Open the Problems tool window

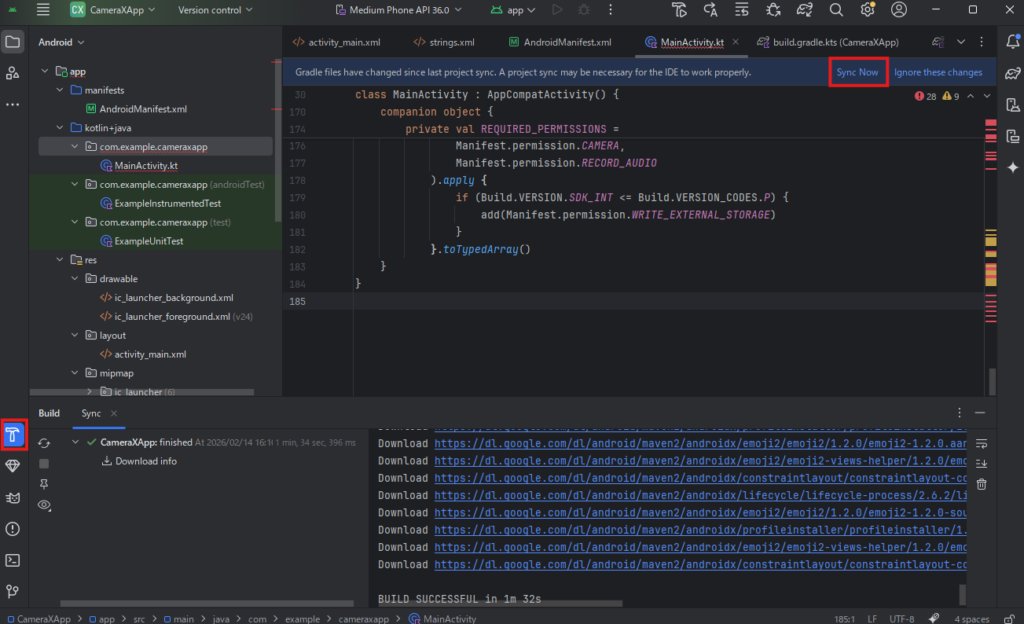tap(13, 529)
